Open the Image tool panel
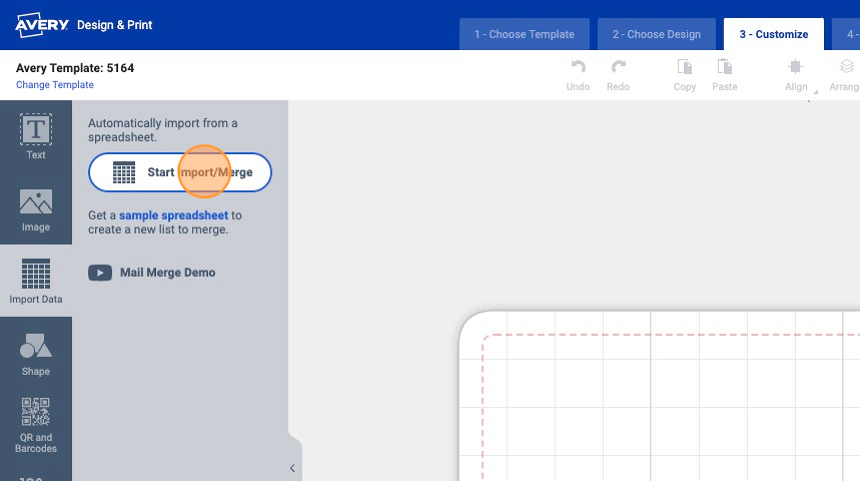This screenshot has width=860, height=481. [x=36, y=208]
